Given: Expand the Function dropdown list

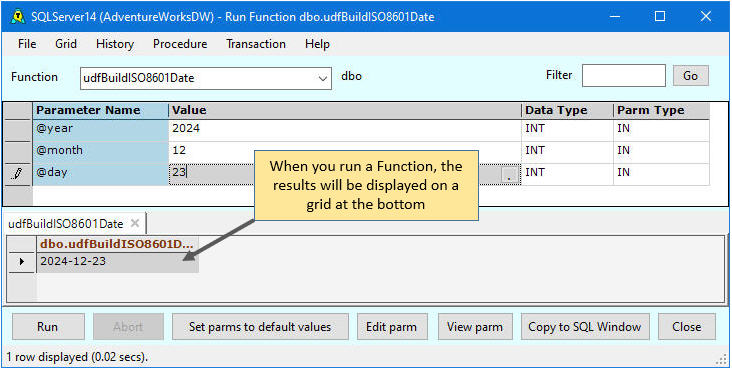Looking at the screenshot, I should click(x=322, y=78).
